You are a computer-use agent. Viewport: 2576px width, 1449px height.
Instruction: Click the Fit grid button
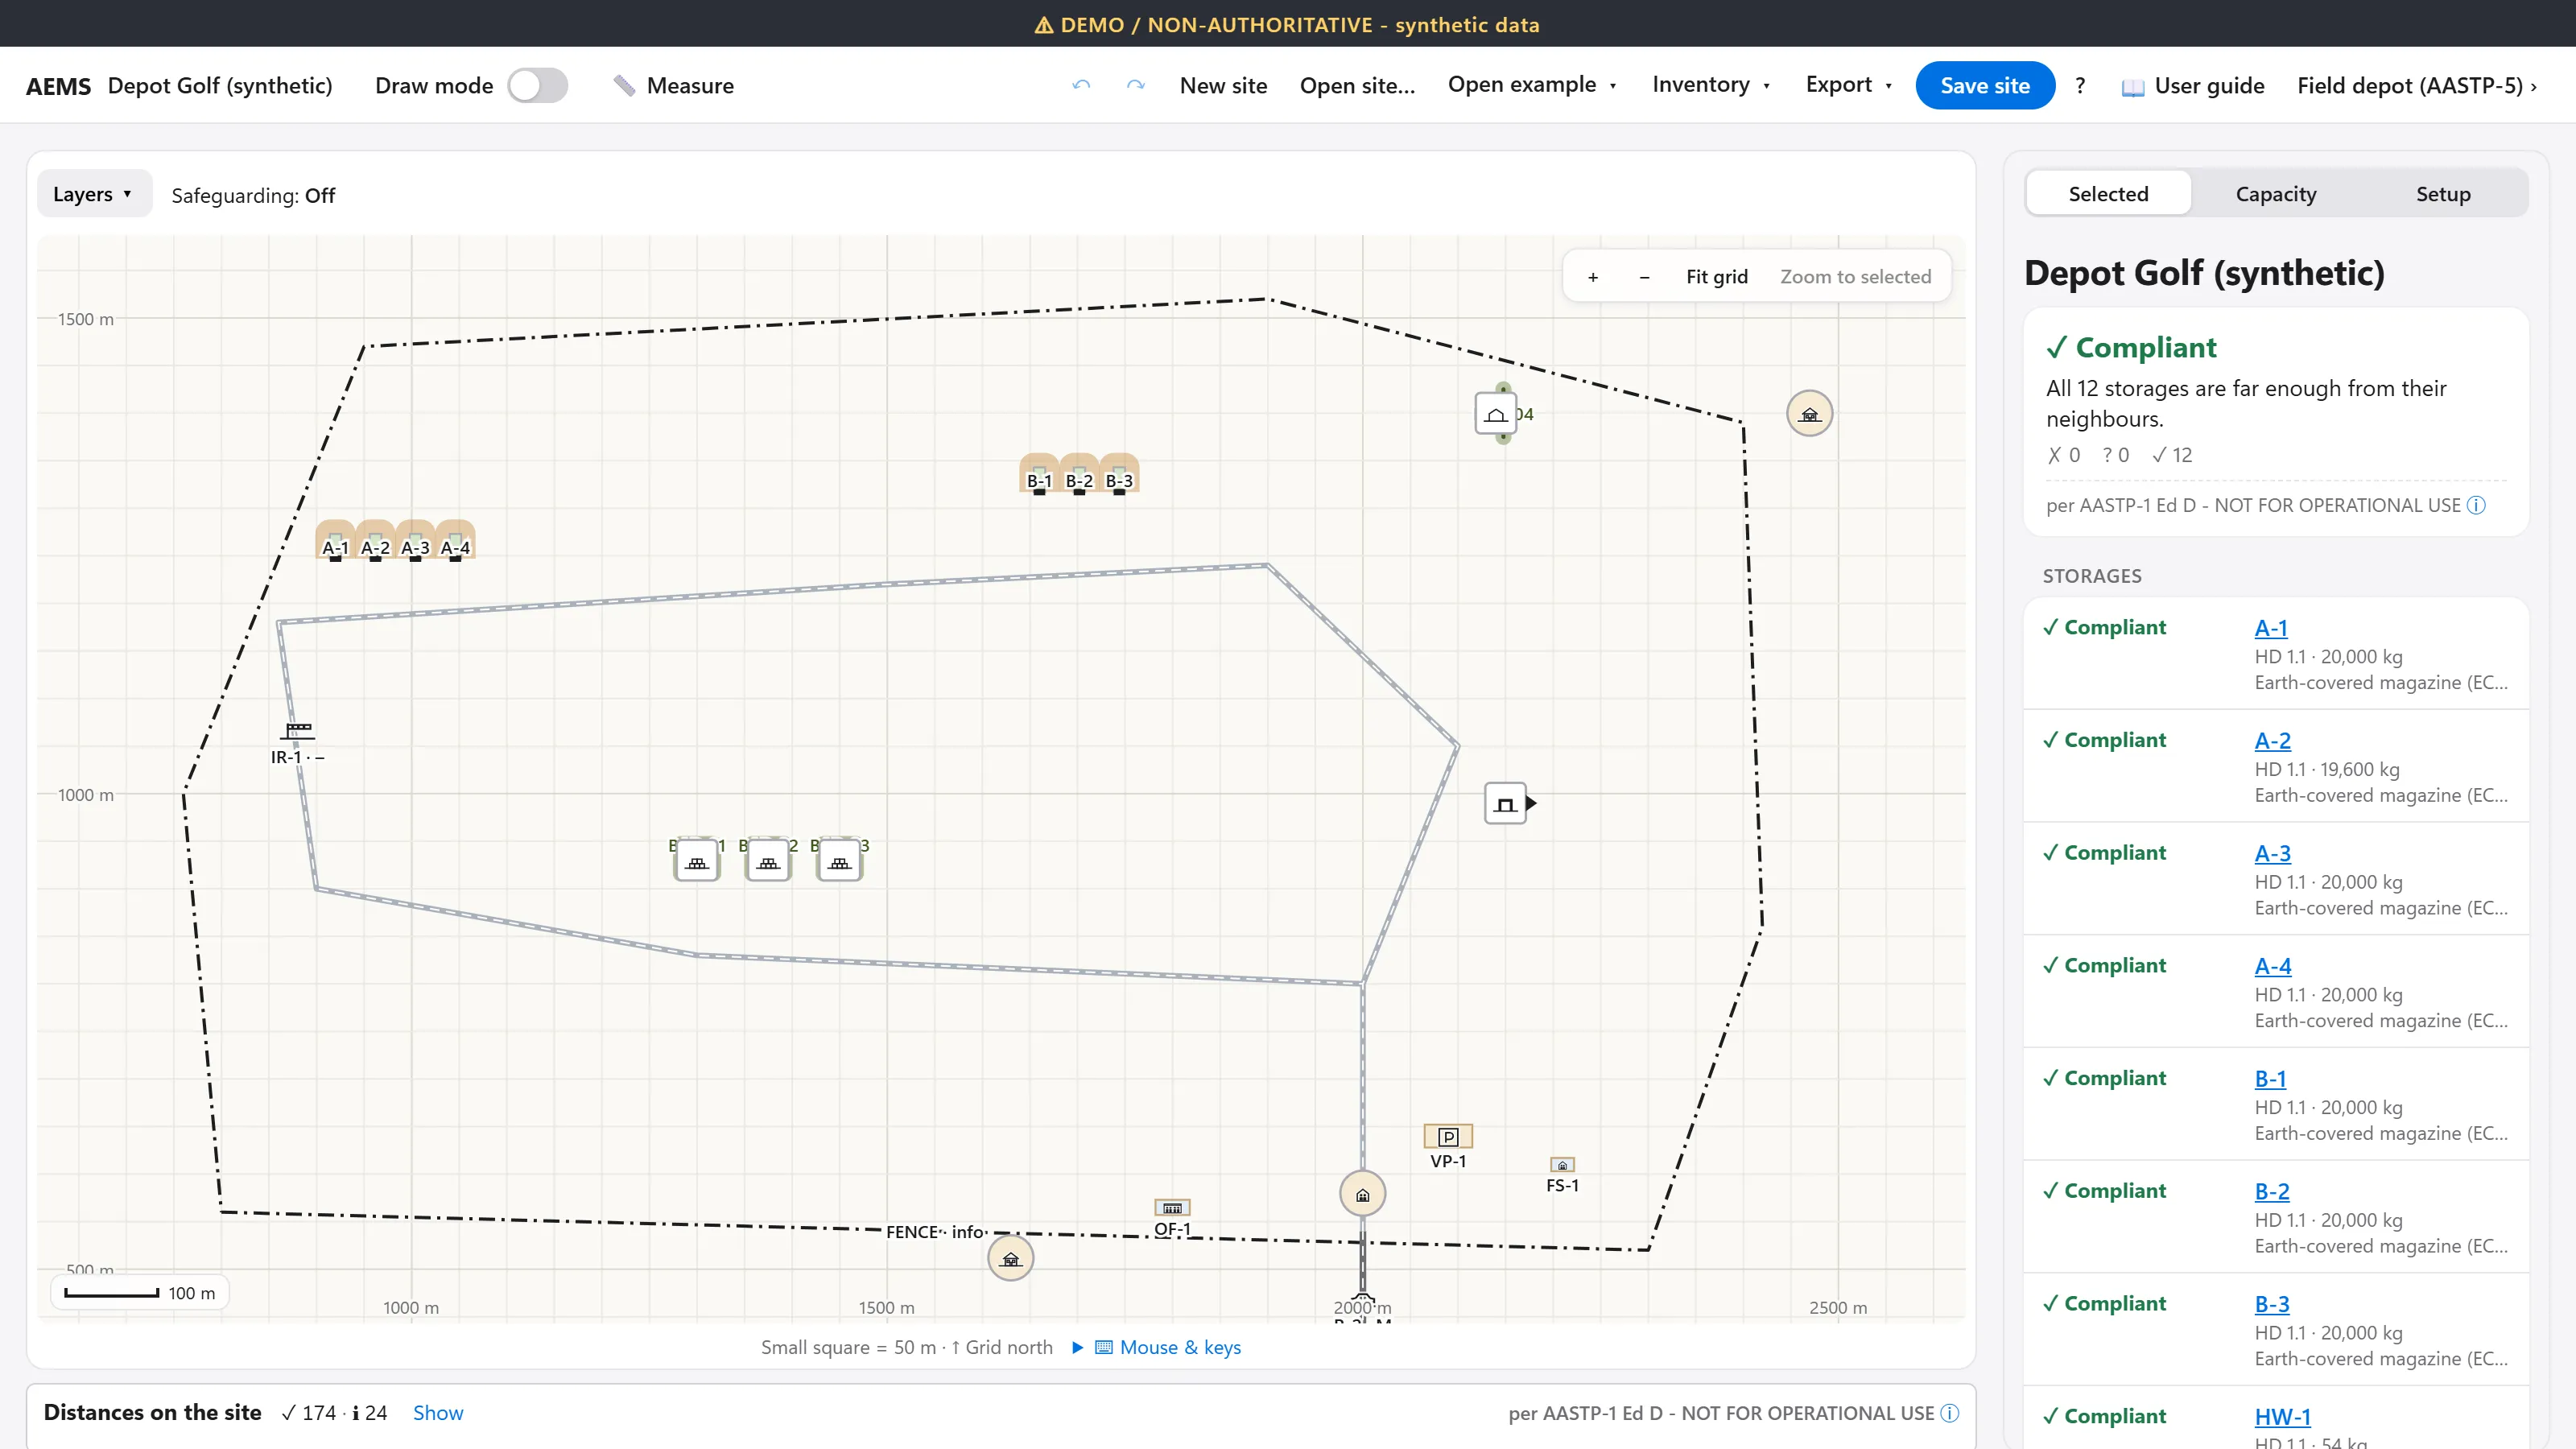[1717, 277]
